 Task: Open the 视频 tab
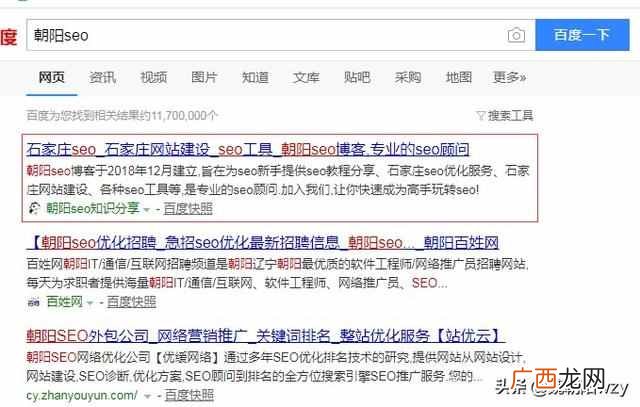tap(153, 77)
